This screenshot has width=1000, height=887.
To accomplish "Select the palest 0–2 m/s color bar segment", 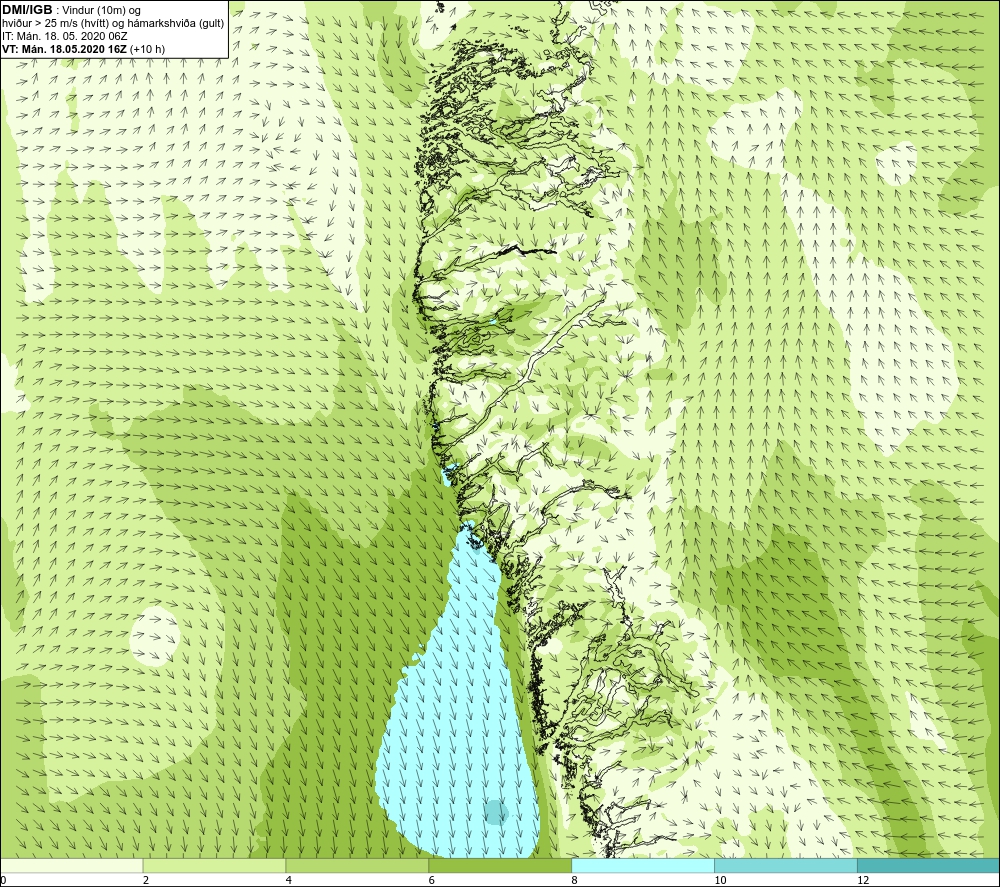I will [71, 865].
